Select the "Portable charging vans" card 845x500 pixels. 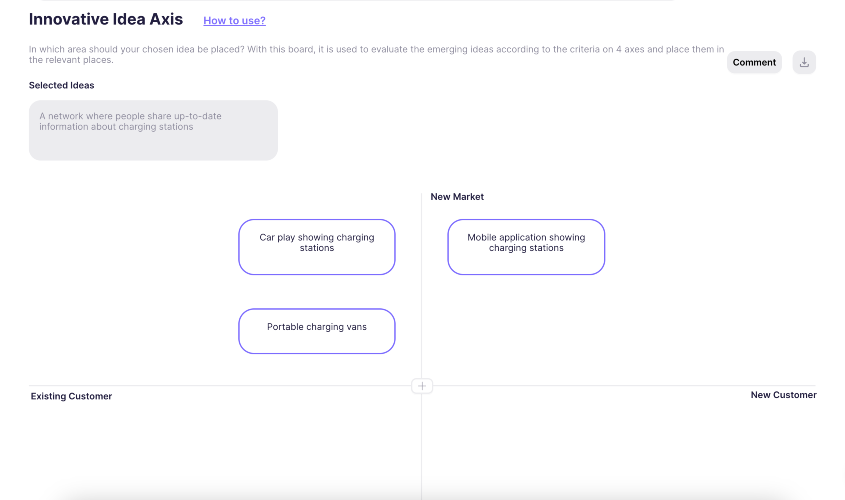point(317,331)
